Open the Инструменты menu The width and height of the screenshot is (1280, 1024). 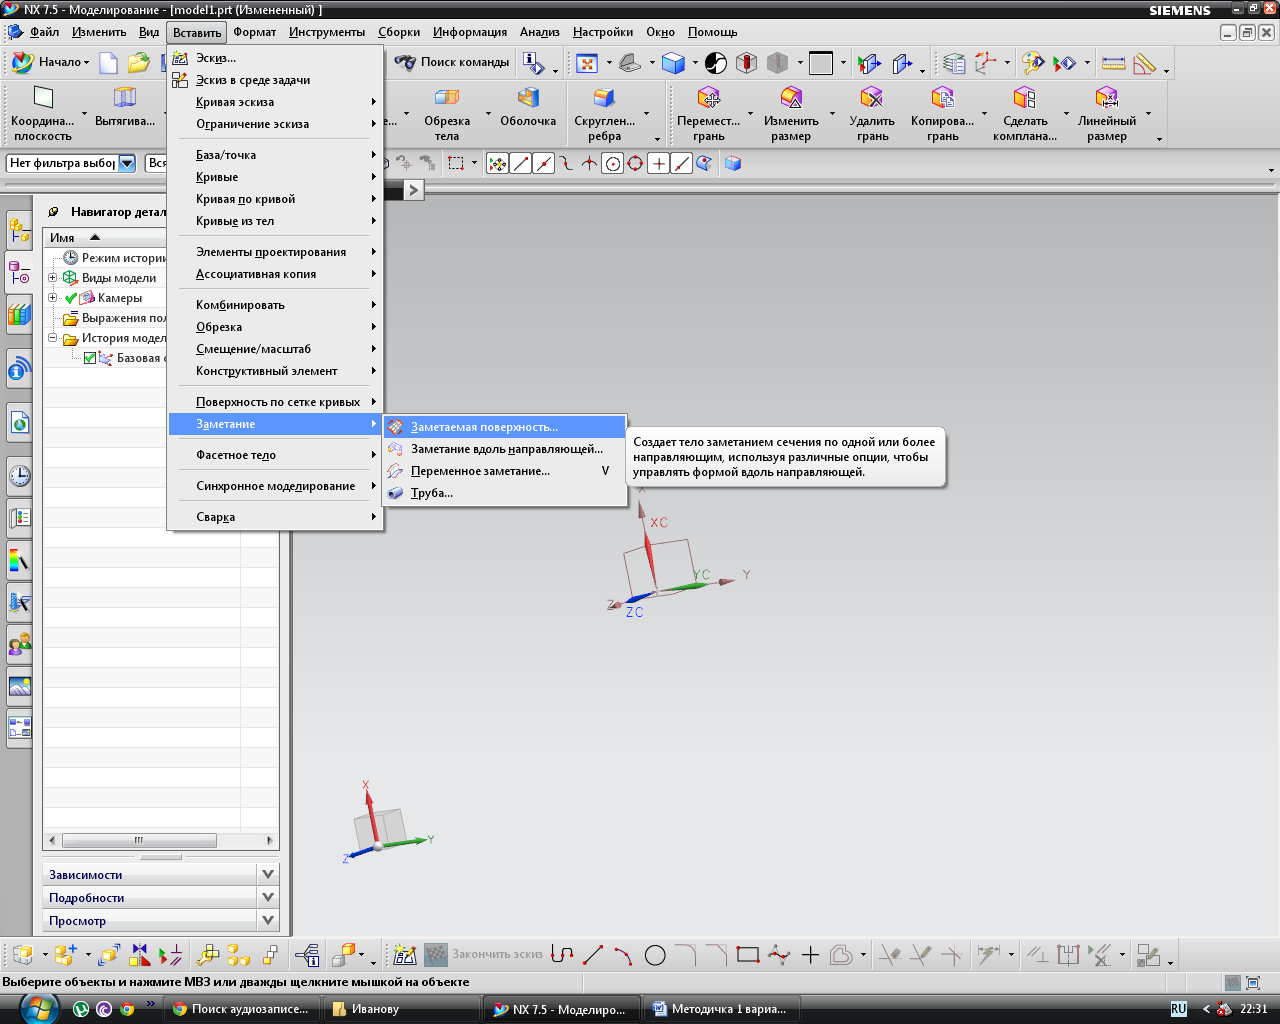(x=327, y=32)
